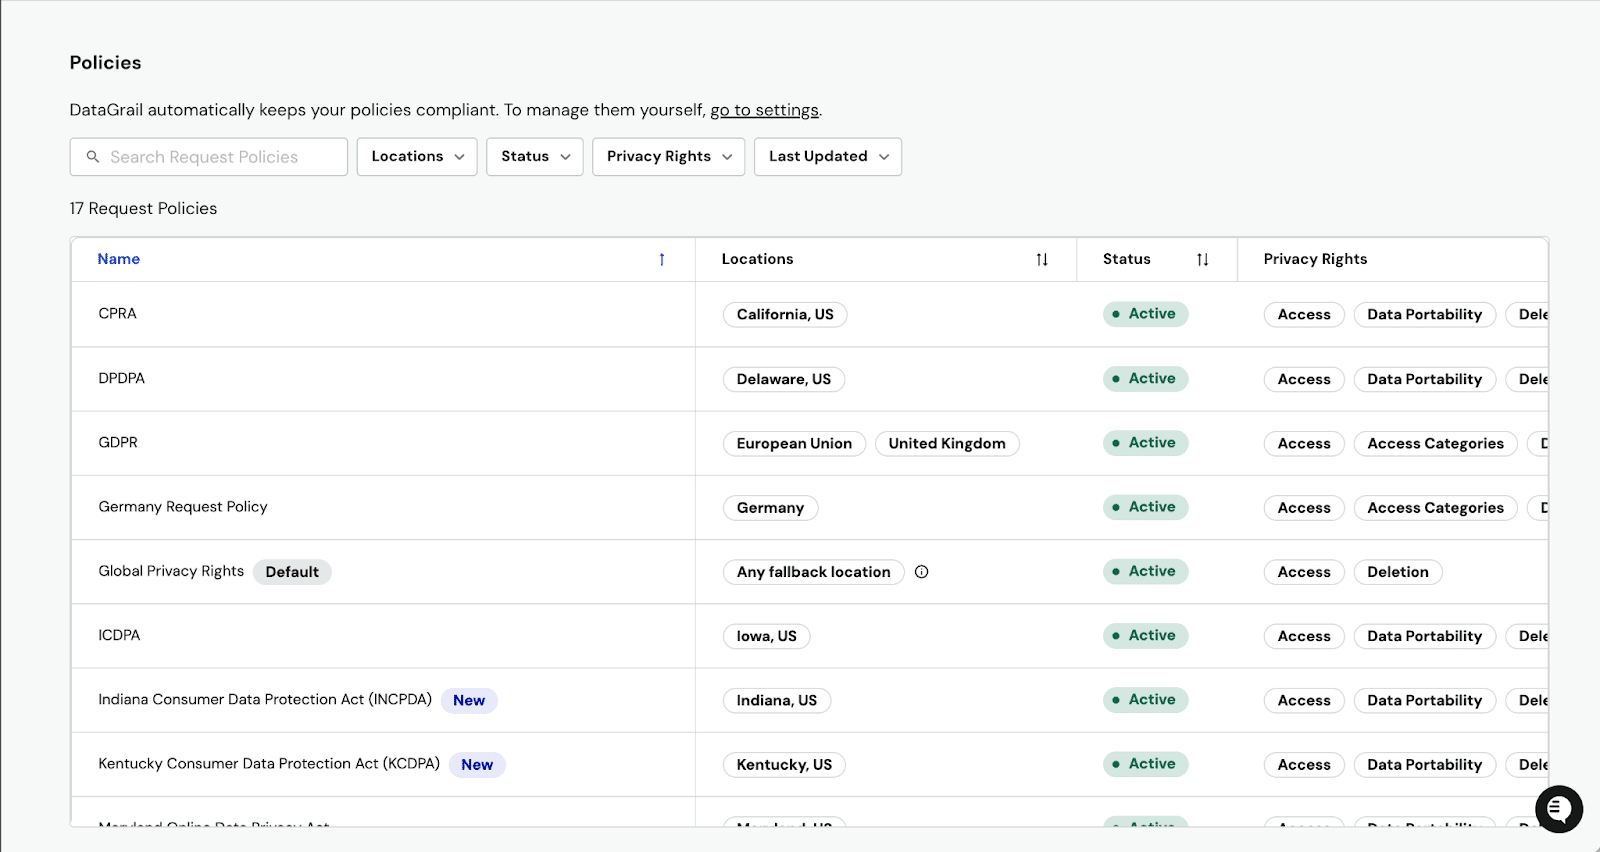
Task: Open the CPRA policy row
Action: (118, 314)
